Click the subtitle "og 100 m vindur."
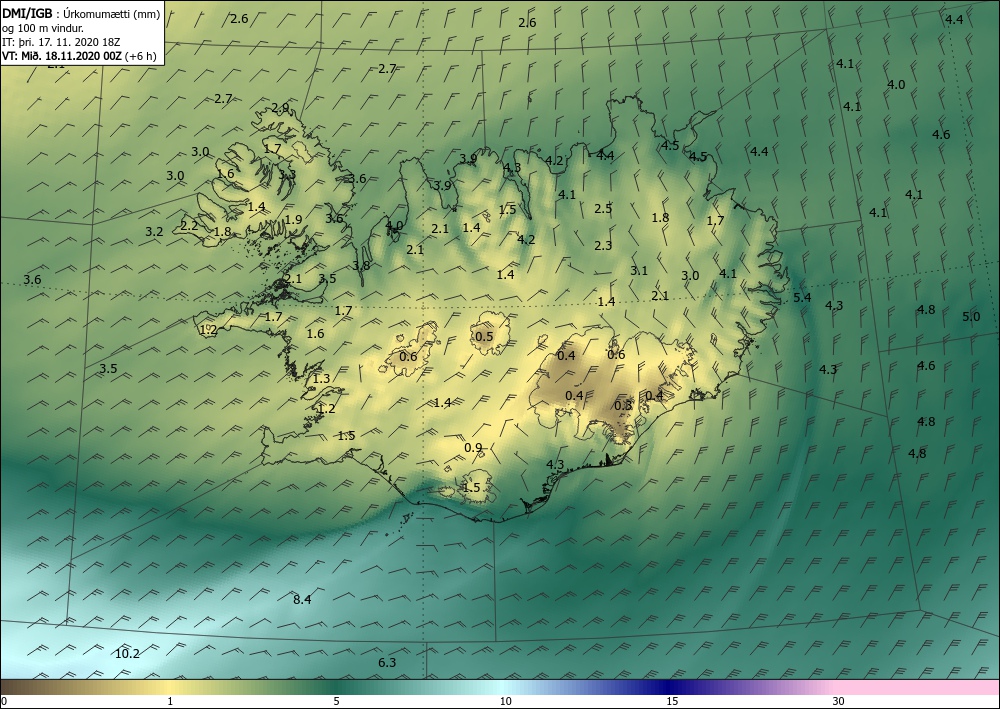The image size is (1000, 709). click(x=43, y=28)
